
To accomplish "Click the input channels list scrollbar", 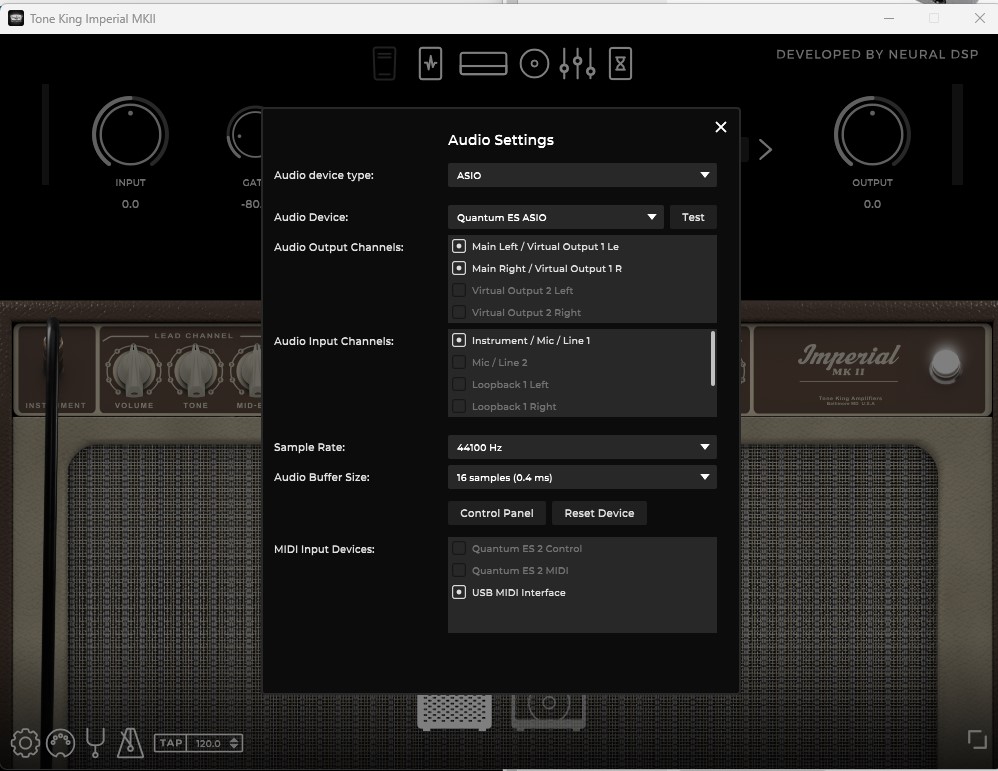I will pos(713,358).
